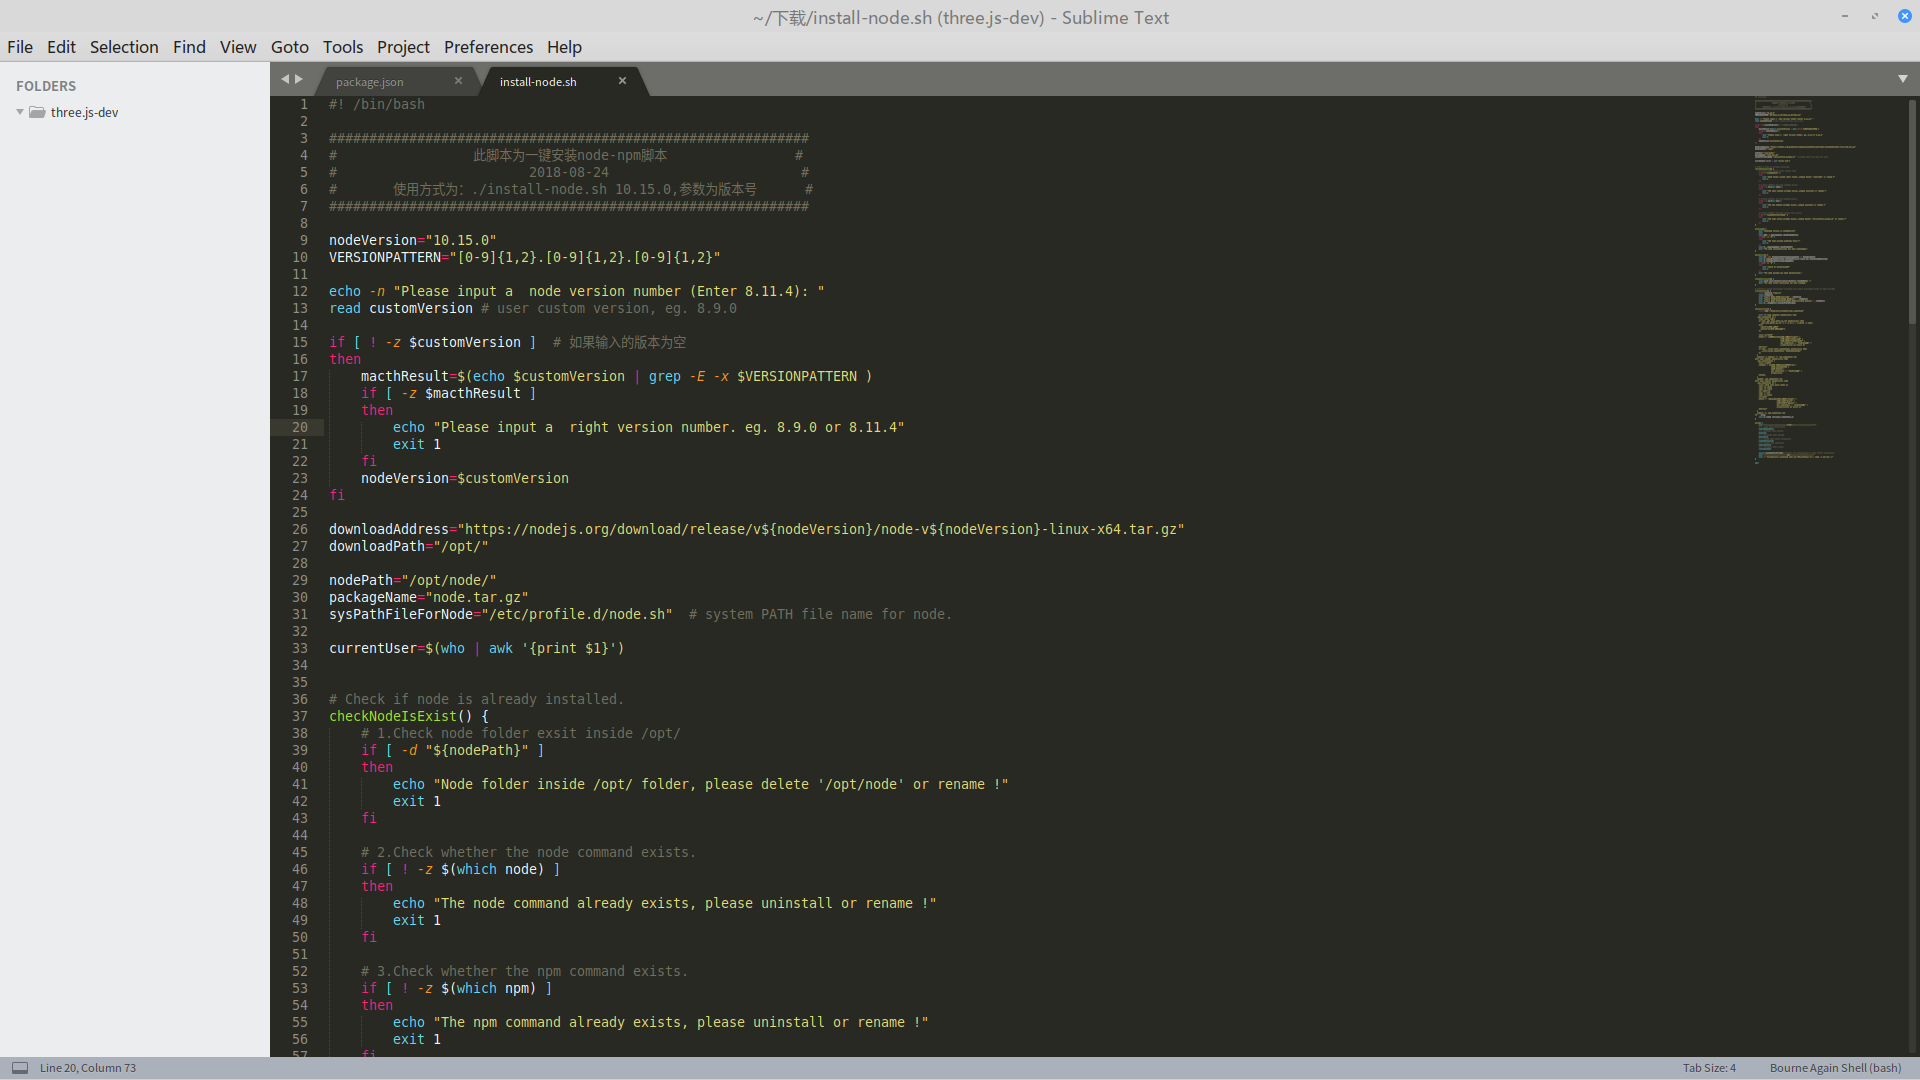Image resolution: width=1920 pixels, height=1080 pixels.
Task: Open Preferences menu
Action: point(487,46)
